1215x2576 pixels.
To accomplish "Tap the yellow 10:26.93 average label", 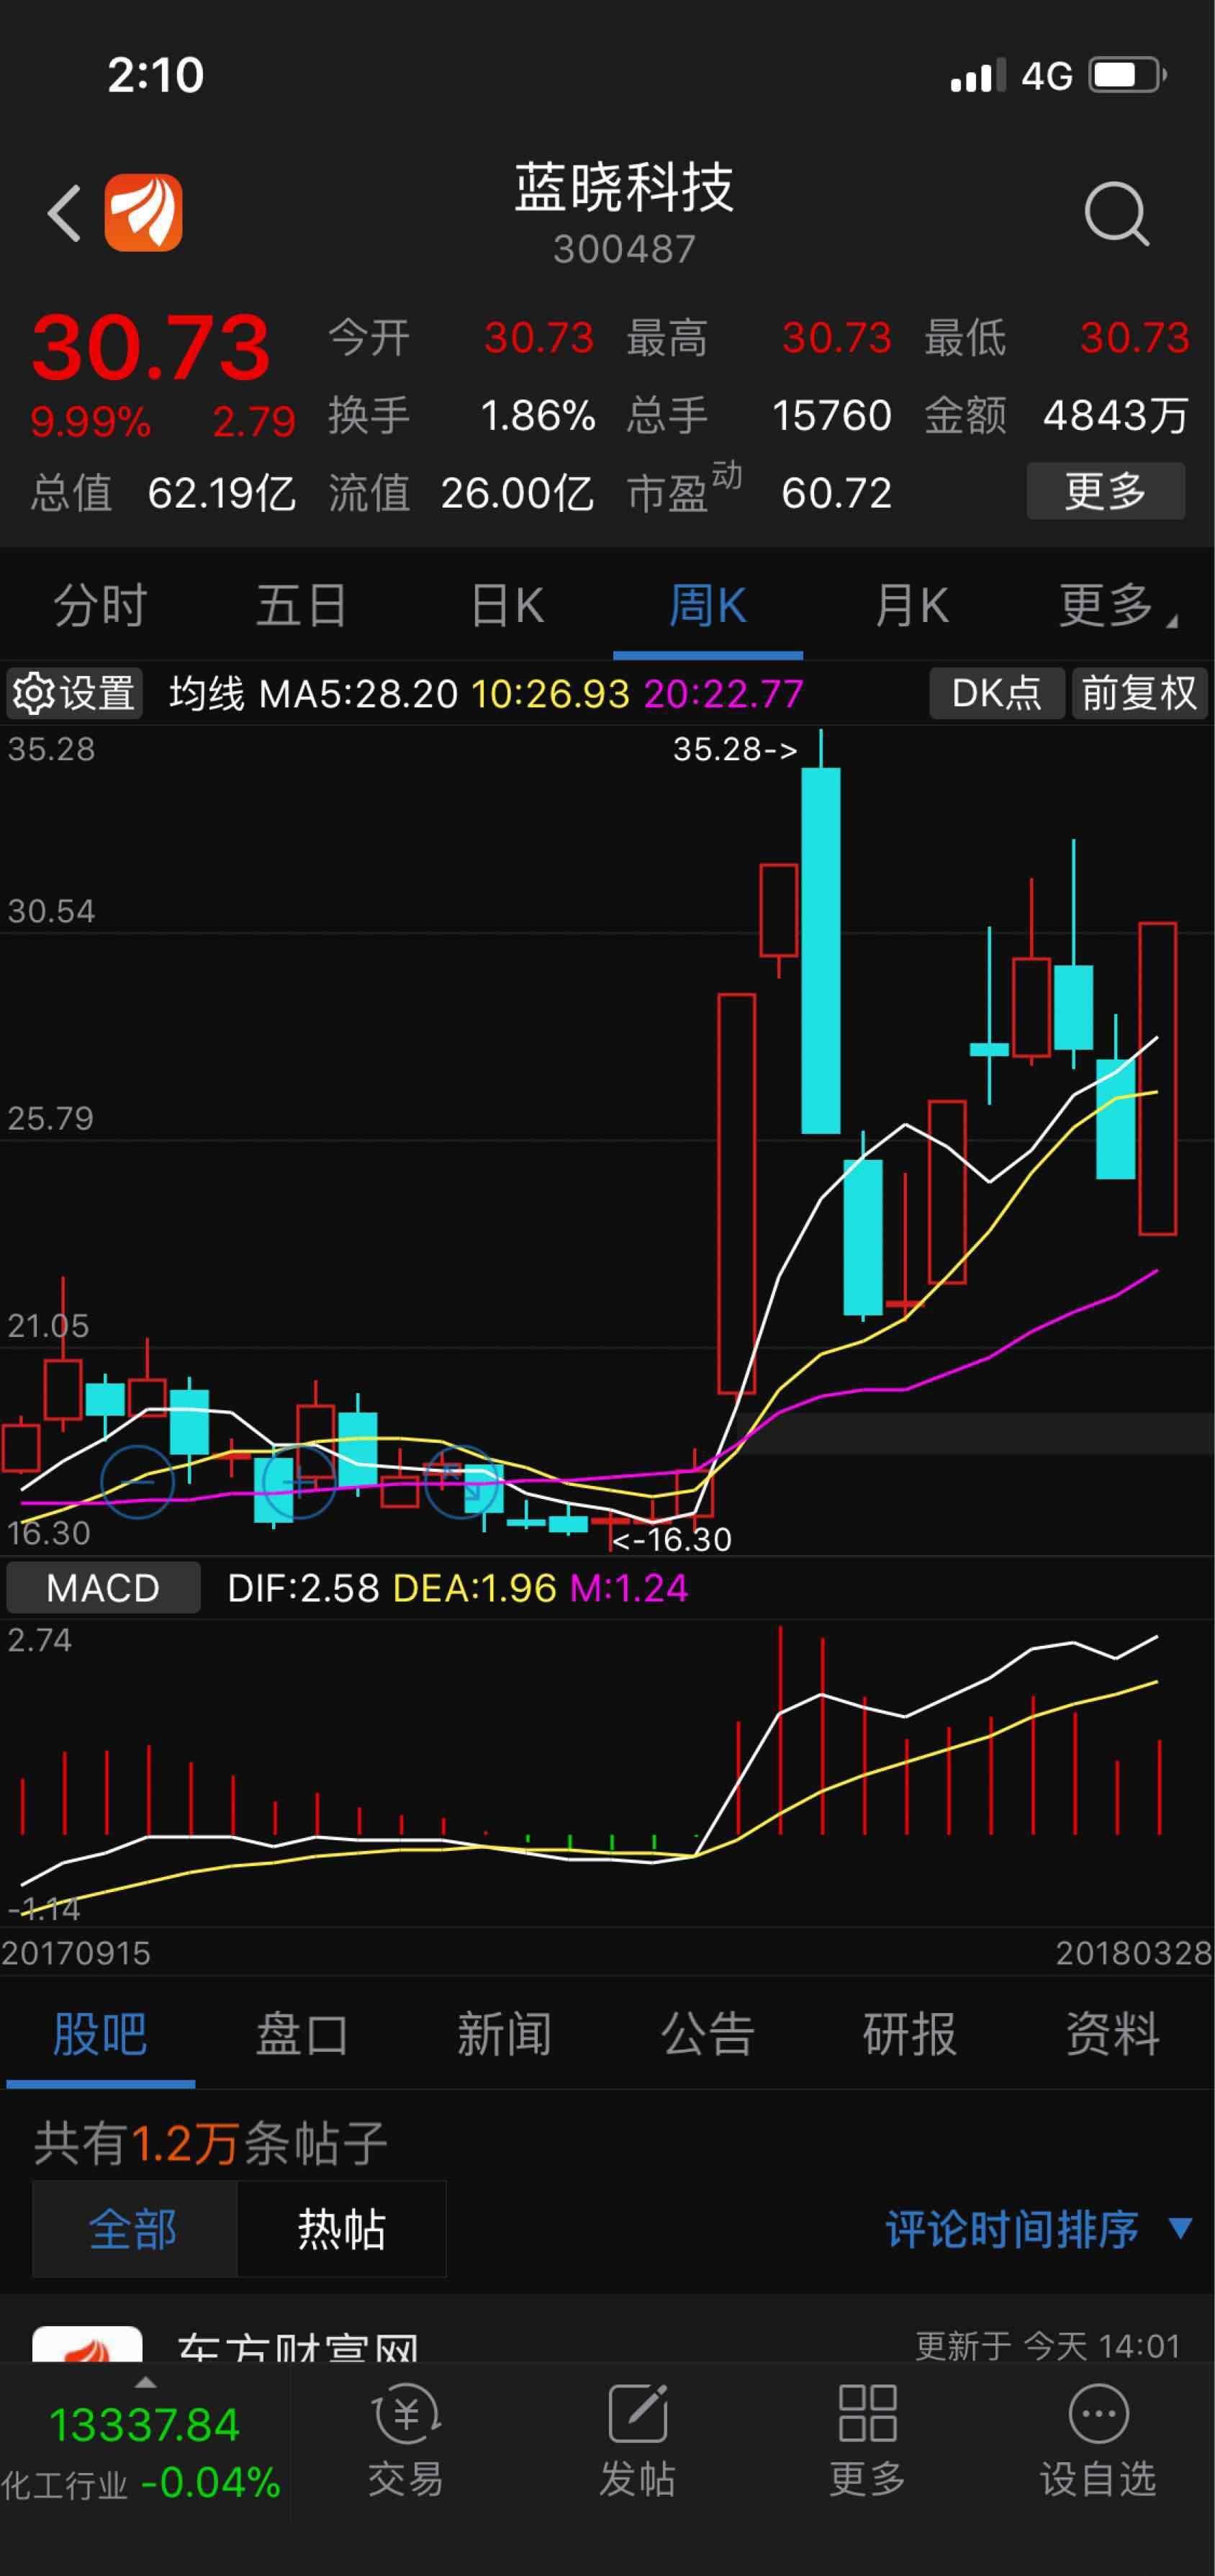I will (550, 693).
